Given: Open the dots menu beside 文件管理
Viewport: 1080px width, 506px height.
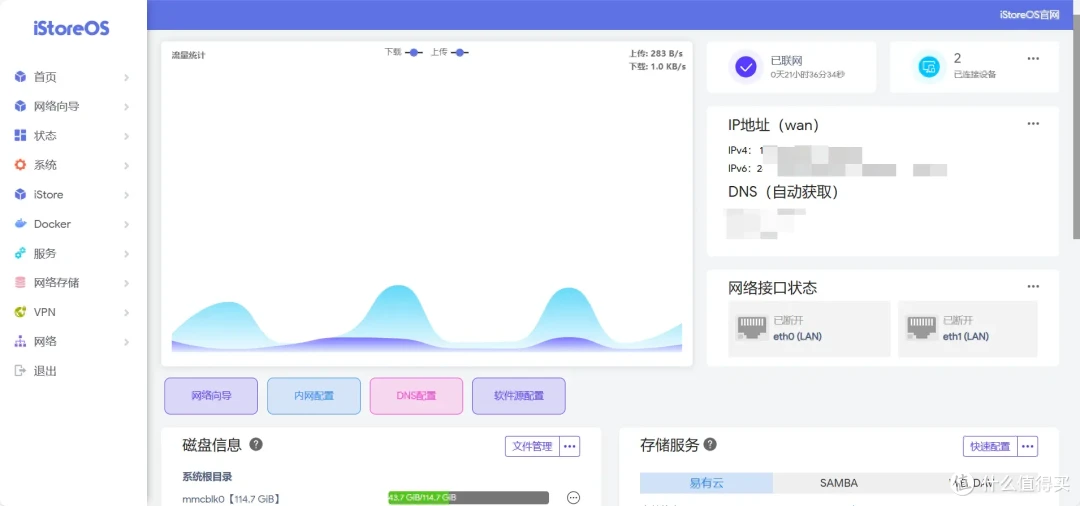Looking at the screenshot, I should tap(570, 446).
